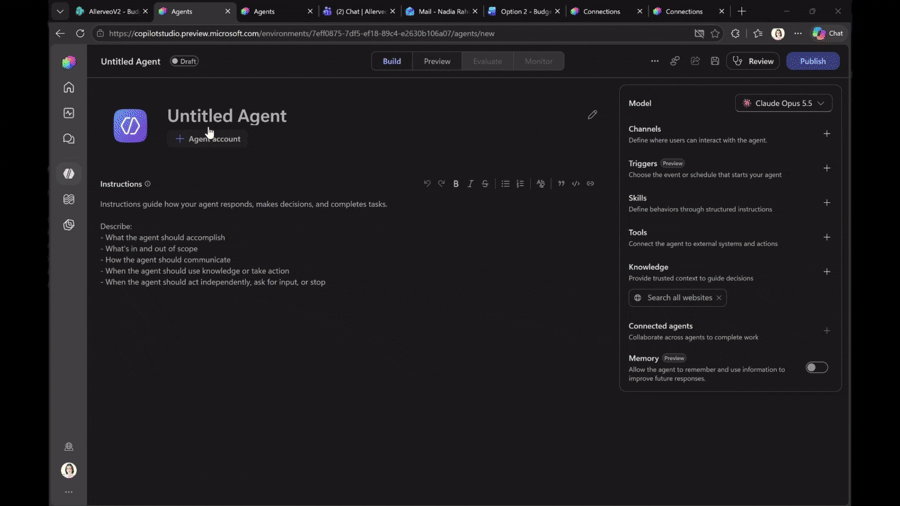Viewport: 900px width, 506px height.
Task: Open the analytics chart icon in sidebar
Action: coord(69,113)
